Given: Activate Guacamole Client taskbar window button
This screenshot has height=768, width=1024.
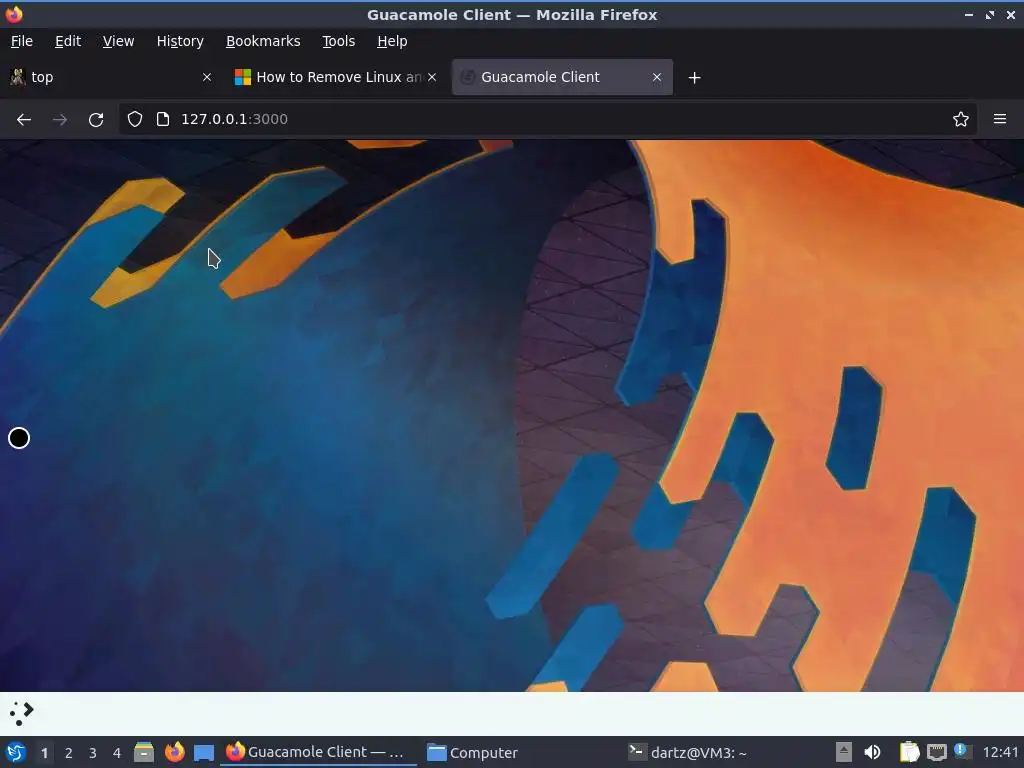Looking at the screenshot, I should coord(318,752).
